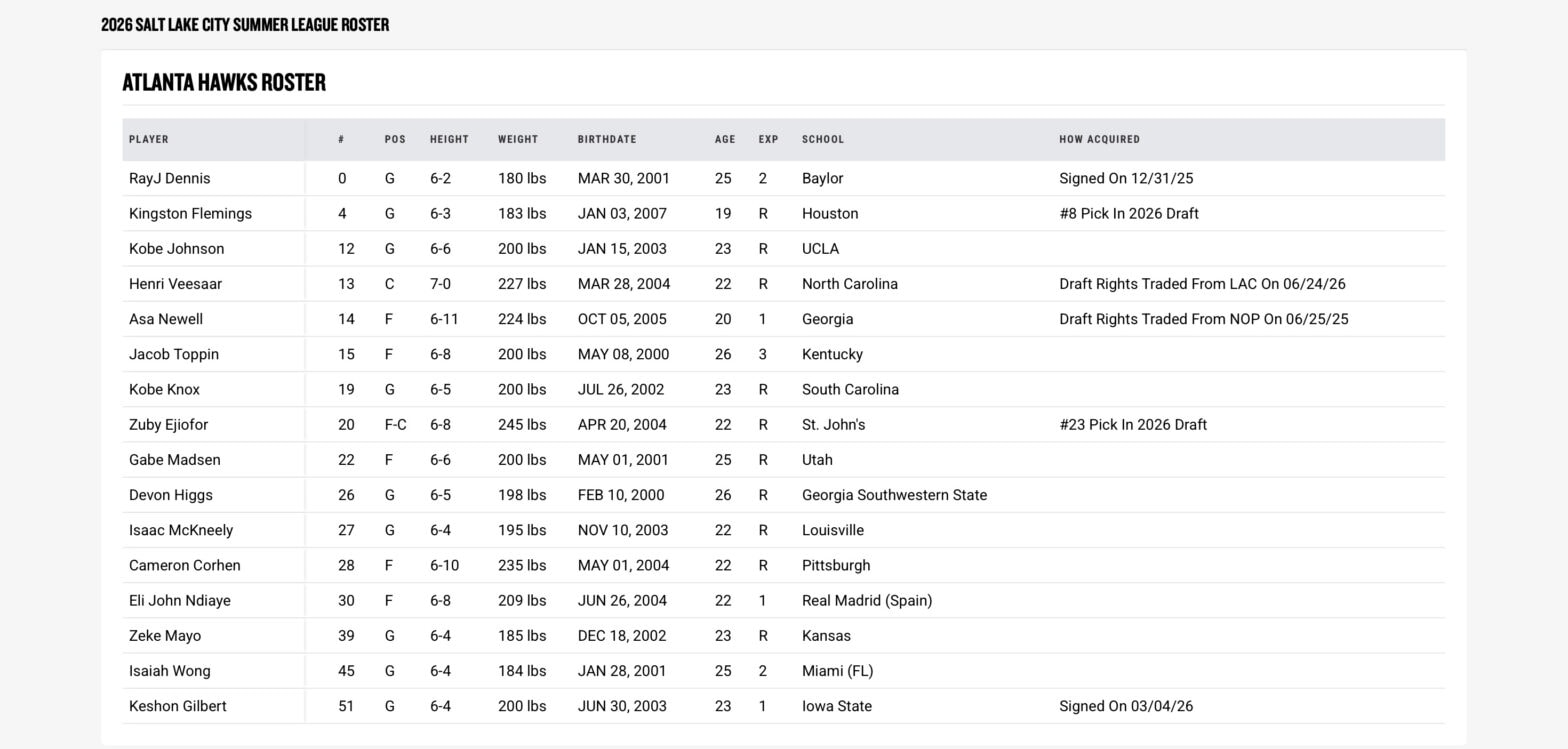Select player name Asa Newell
The width and height of the screenshot is (1568, 749).
click(166, 319)
